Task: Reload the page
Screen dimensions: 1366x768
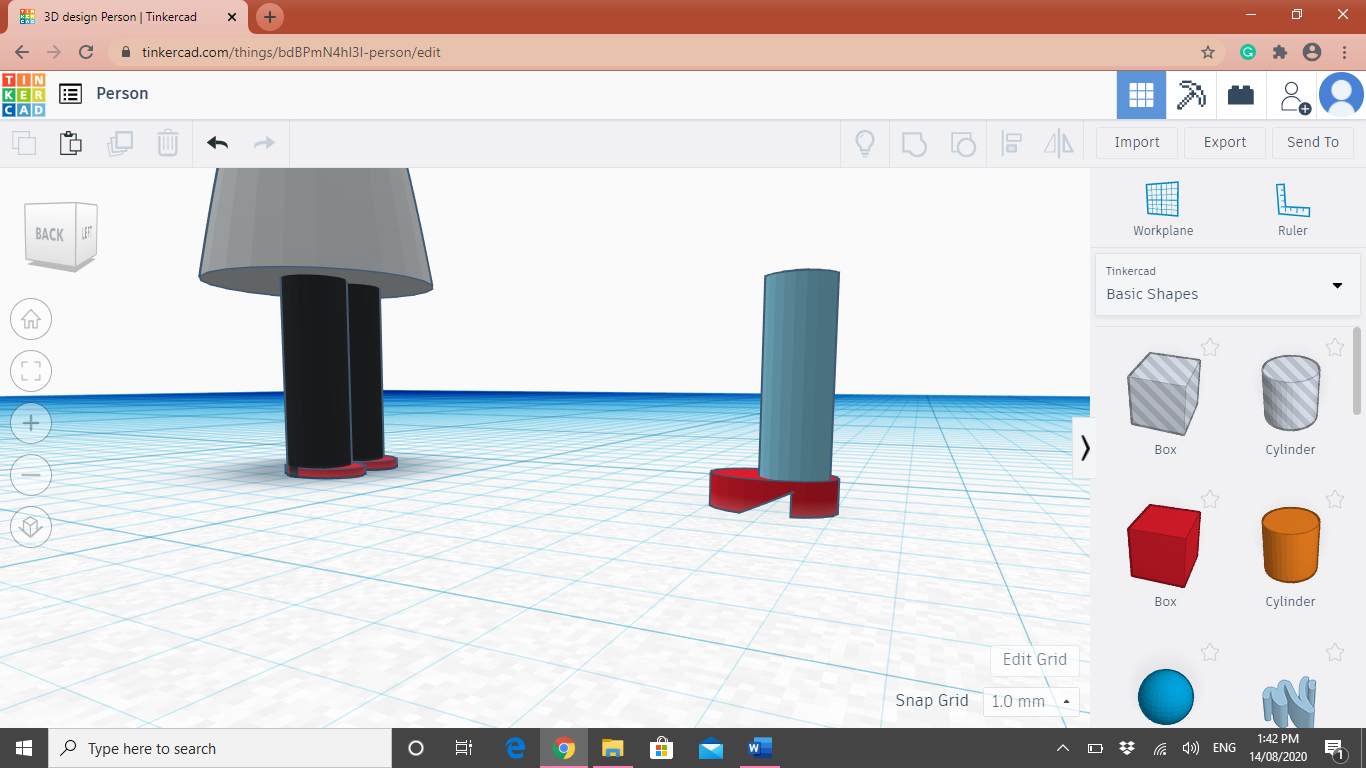Action: (x=86, y=52)
